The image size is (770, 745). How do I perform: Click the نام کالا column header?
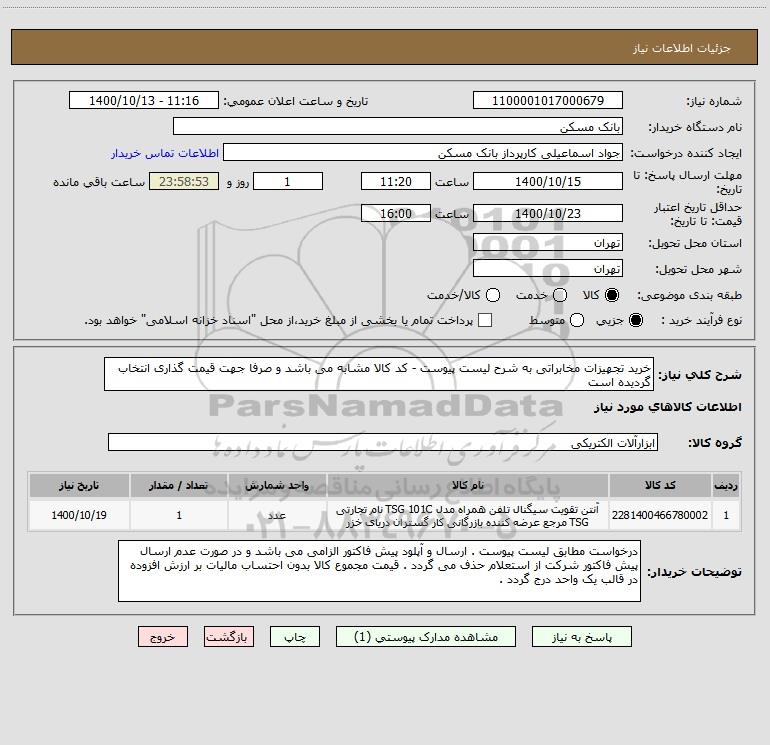click(468, 485)
